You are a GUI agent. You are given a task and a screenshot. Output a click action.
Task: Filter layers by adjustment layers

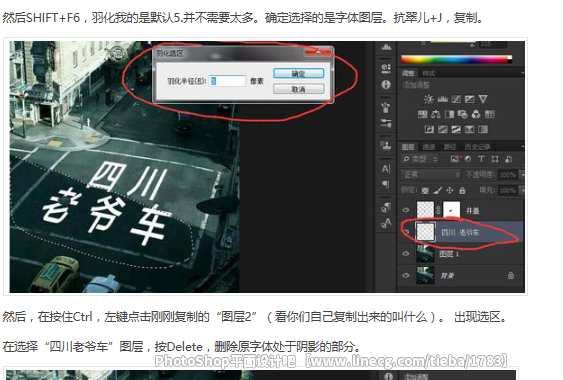click(x=468, y=159)
